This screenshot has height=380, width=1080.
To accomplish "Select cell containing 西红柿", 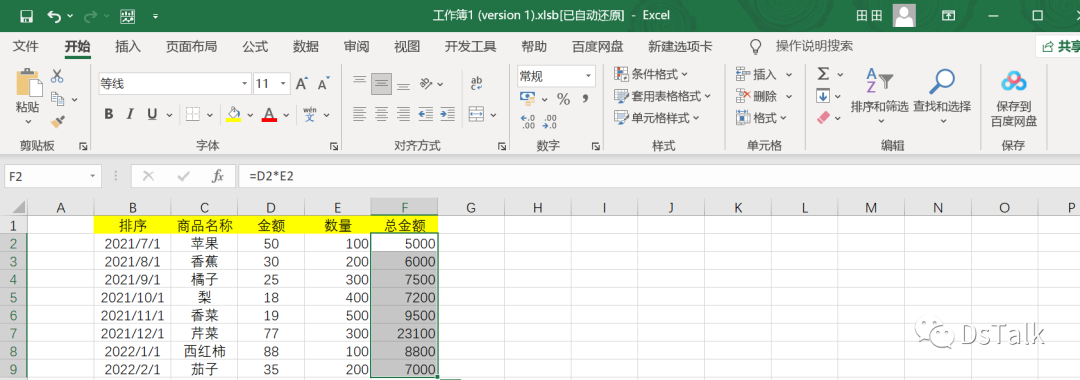I will point(204,351).
